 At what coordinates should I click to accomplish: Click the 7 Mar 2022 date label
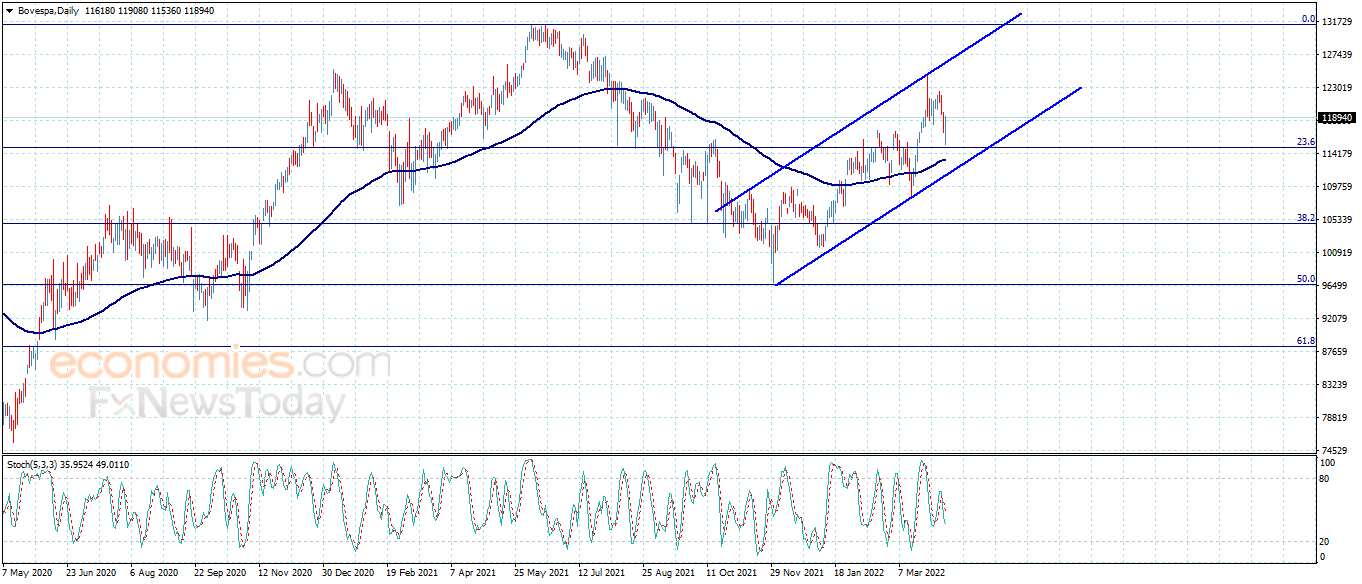(920, 574)
